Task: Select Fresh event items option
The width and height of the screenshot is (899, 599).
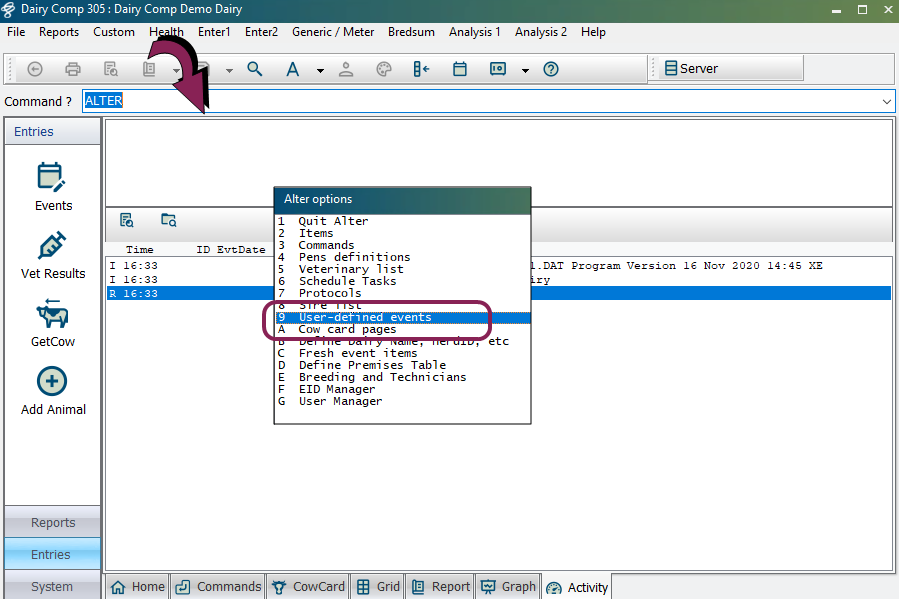Action: coord(402,353)
